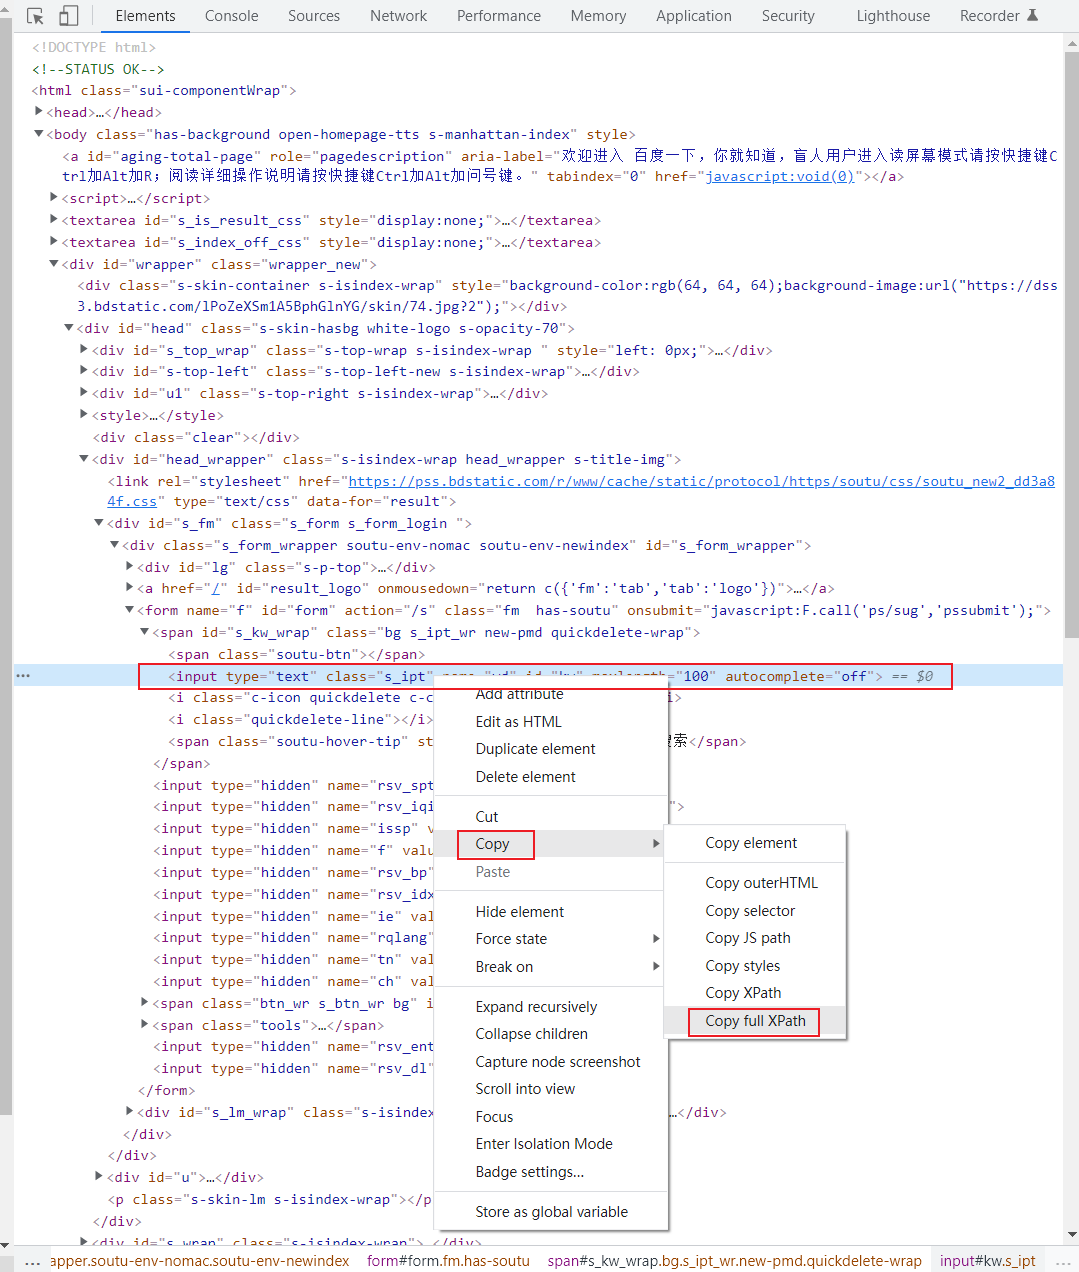Click the Recorder flask icon
Image resolution: width=1079 pixels, height=1272 pixels.
click(x=1033, y=15)
